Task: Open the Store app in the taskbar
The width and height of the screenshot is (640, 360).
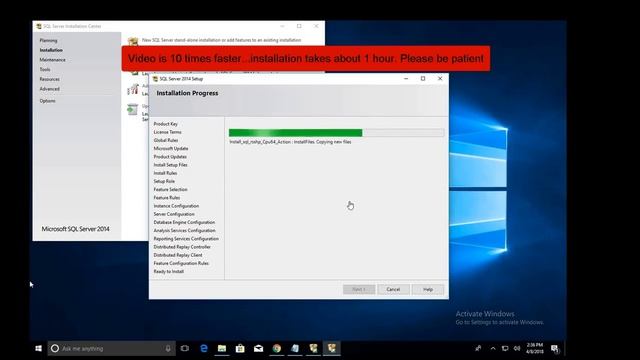Action: (x=240, y=348)
